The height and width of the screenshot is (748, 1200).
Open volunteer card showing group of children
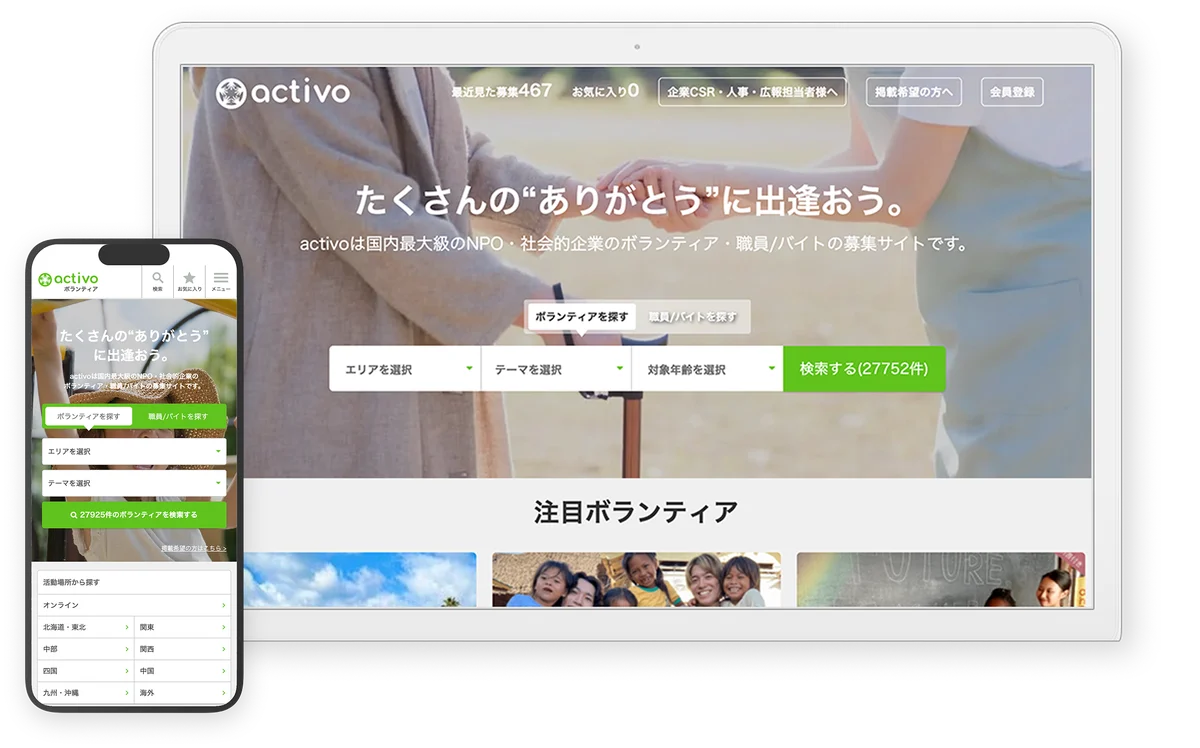[x=636, y=580]
